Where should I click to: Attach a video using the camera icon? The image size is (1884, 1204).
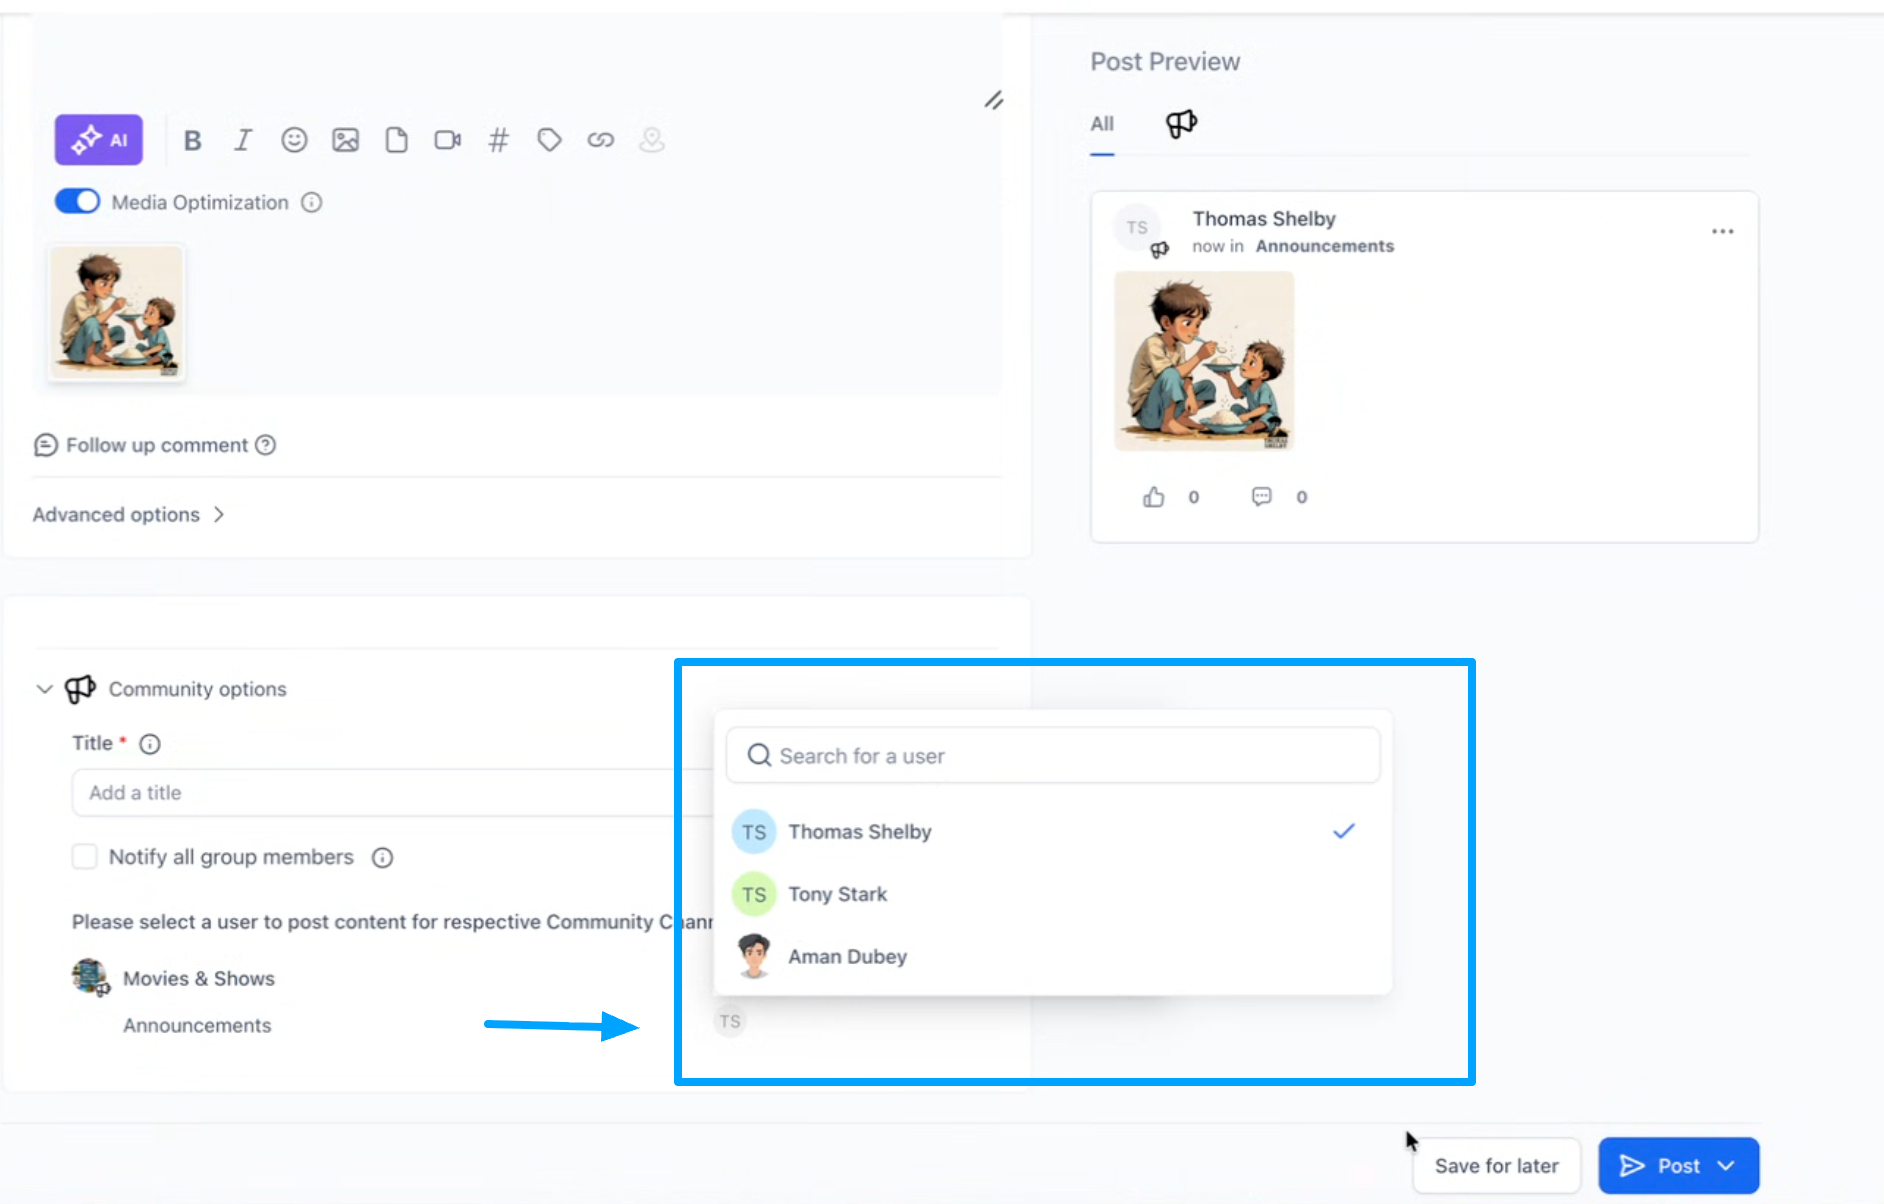pos(447,140)
